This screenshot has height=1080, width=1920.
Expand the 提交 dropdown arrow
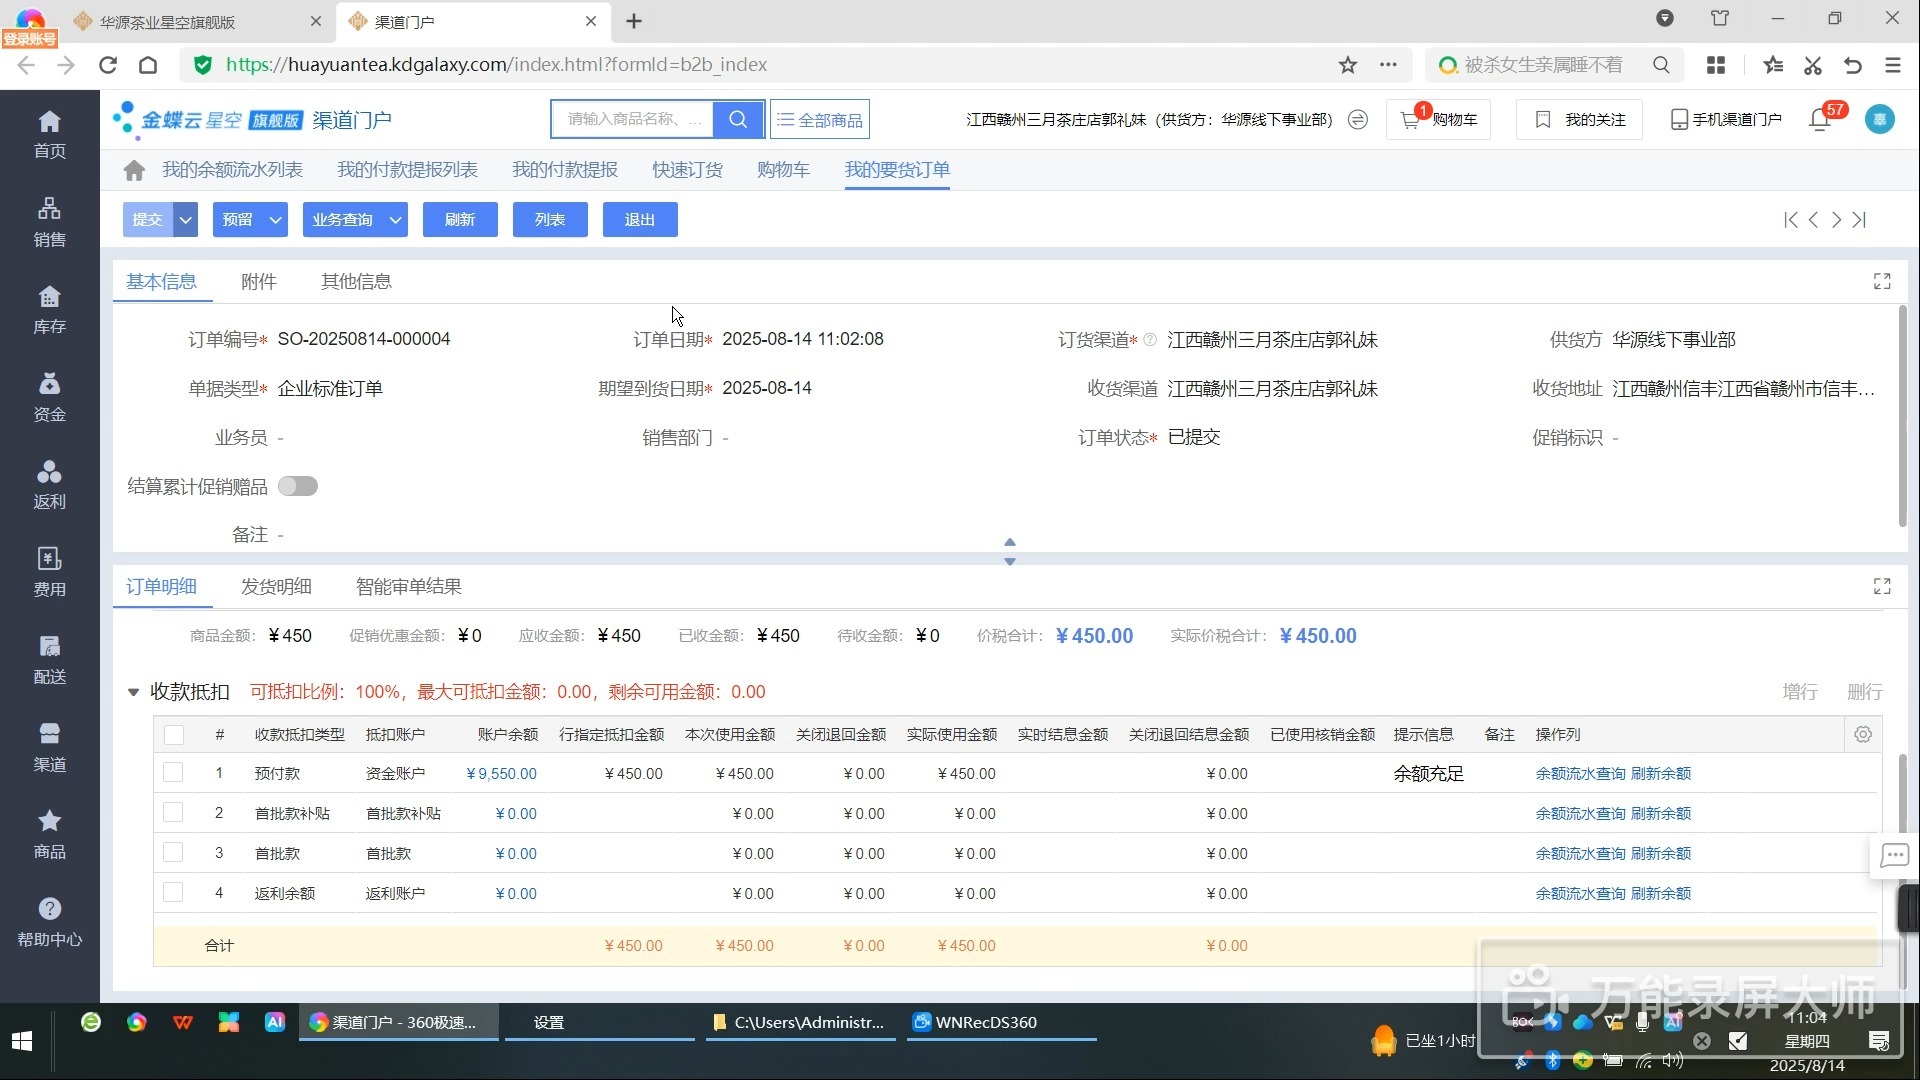pos(186,220)
